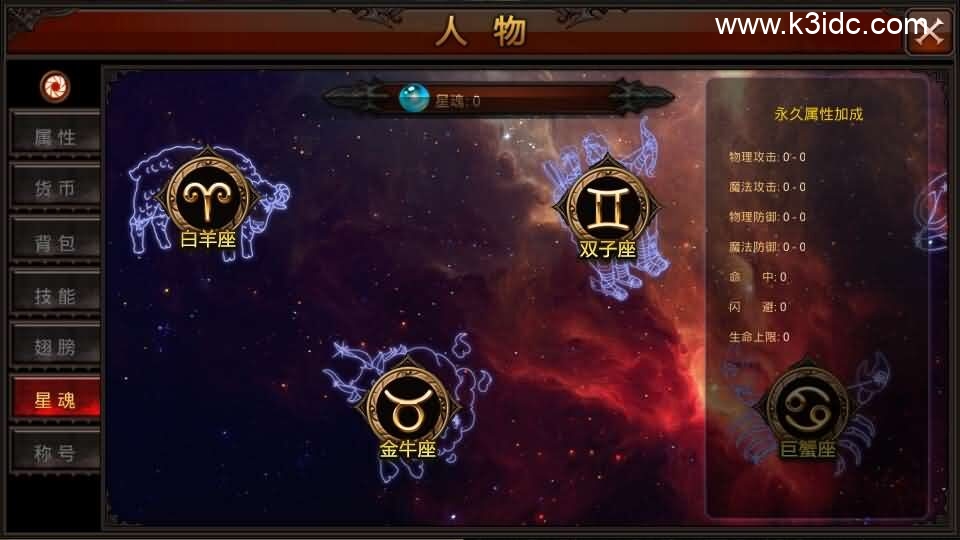This screenshot has width=960, height=540.
Task: Click the 永久属性加成 panel heading
Action: click(x=819, y=114)
